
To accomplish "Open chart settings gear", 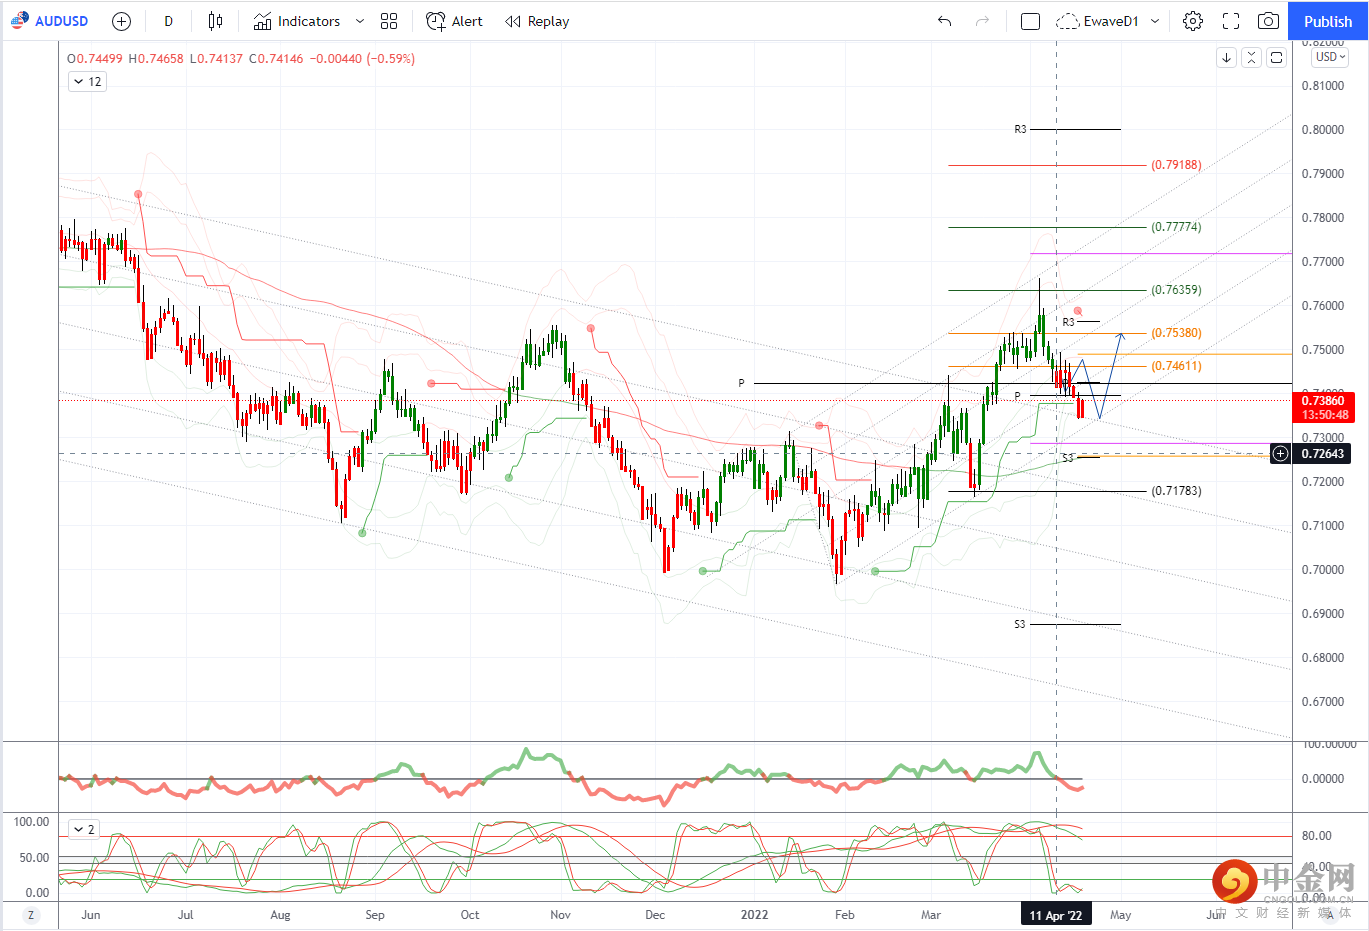I will click(1193, 21).
